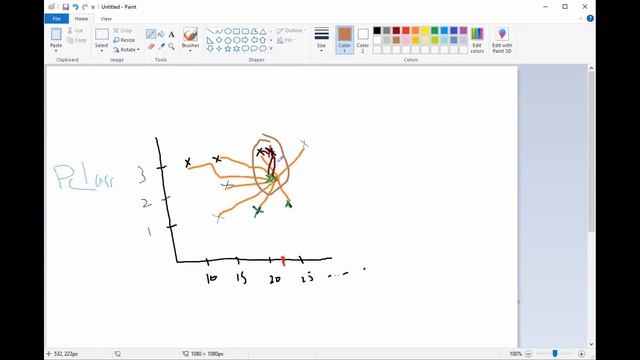Click the Crop tool

122,31
